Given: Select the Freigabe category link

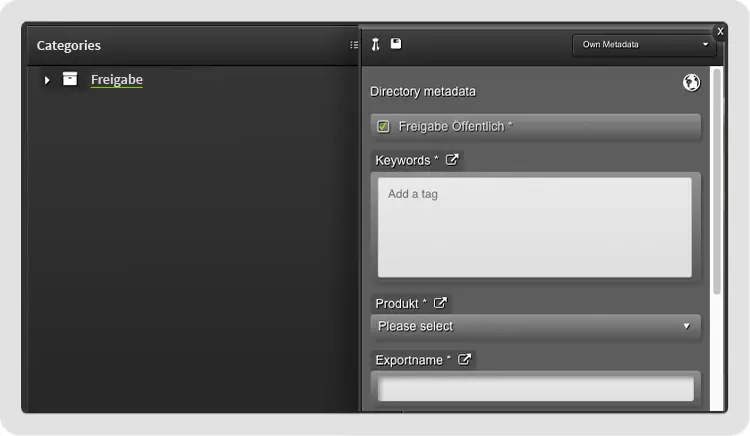Looking at the screenshot, I should pos(116,79).
